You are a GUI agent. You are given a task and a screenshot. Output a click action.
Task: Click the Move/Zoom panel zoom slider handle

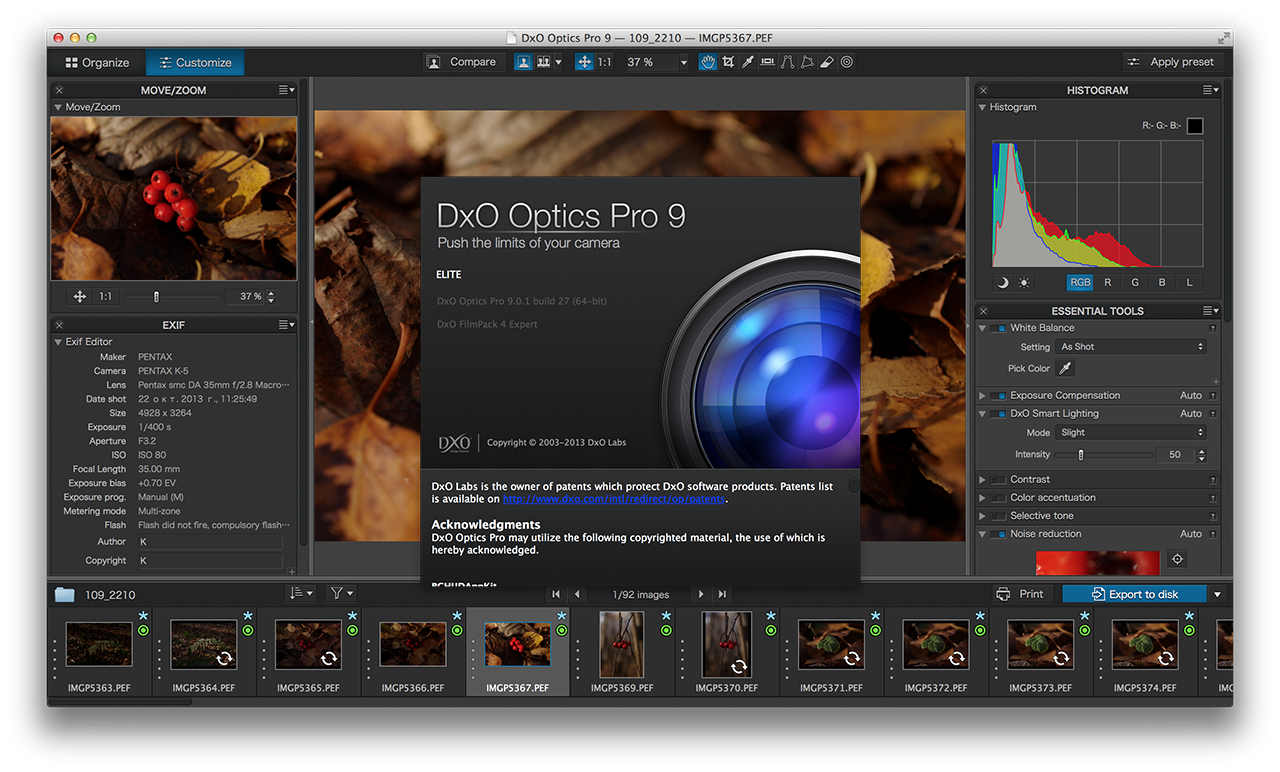click(x=156, y=297)
